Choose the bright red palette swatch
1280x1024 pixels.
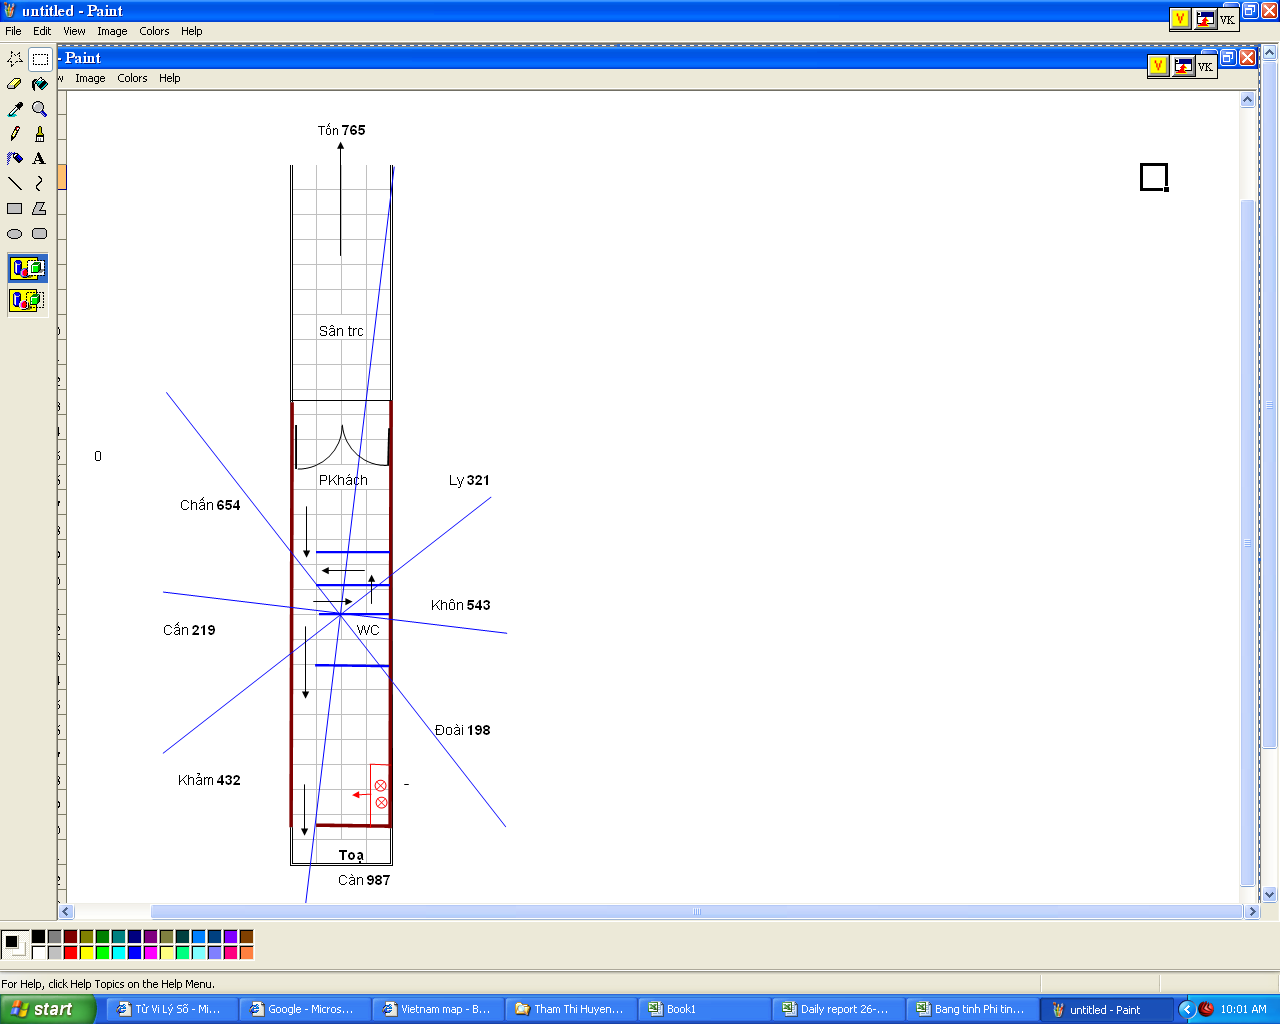71,953
